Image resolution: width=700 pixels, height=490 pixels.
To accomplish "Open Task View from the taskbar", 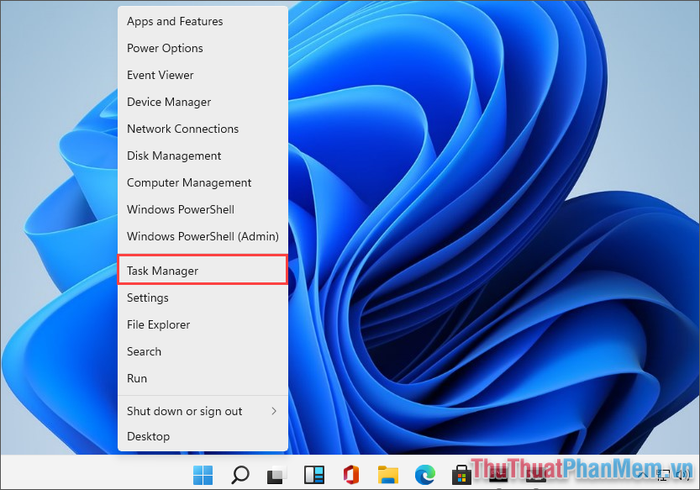I will 277,474.
